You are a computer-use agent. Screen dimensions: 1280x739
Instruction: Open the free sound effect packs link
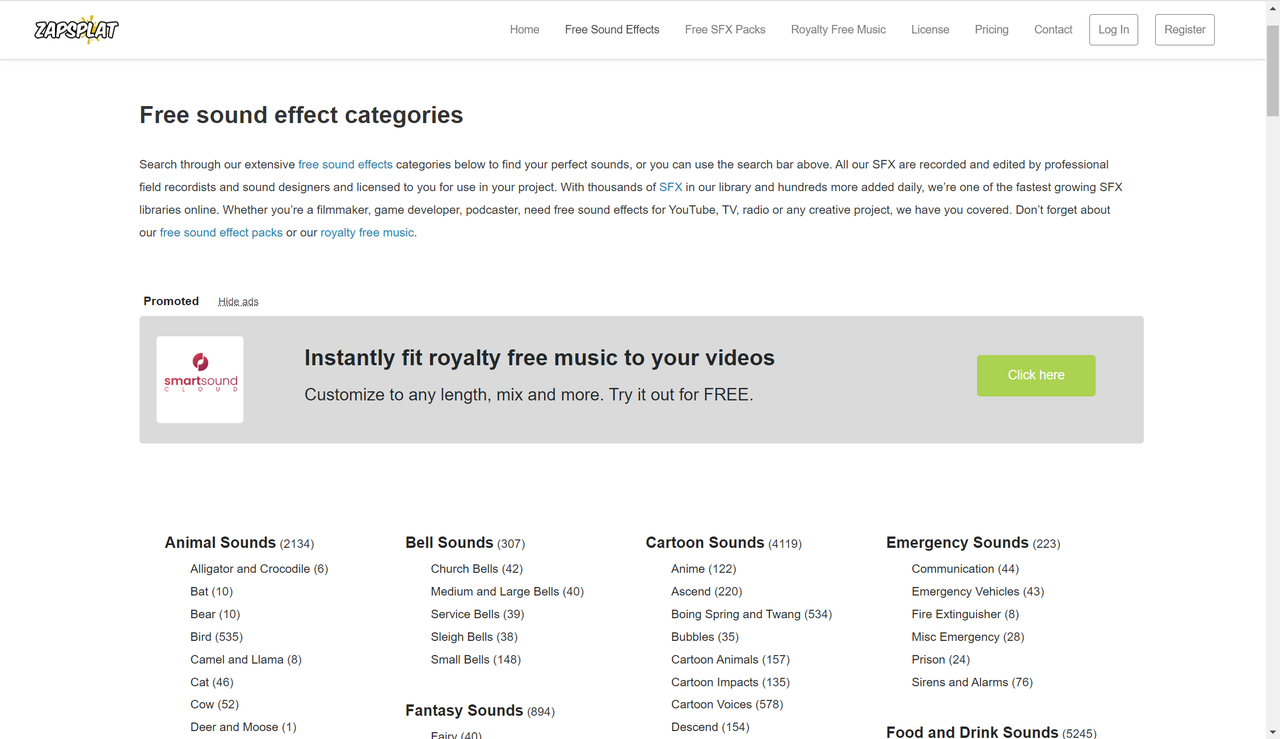221,232
